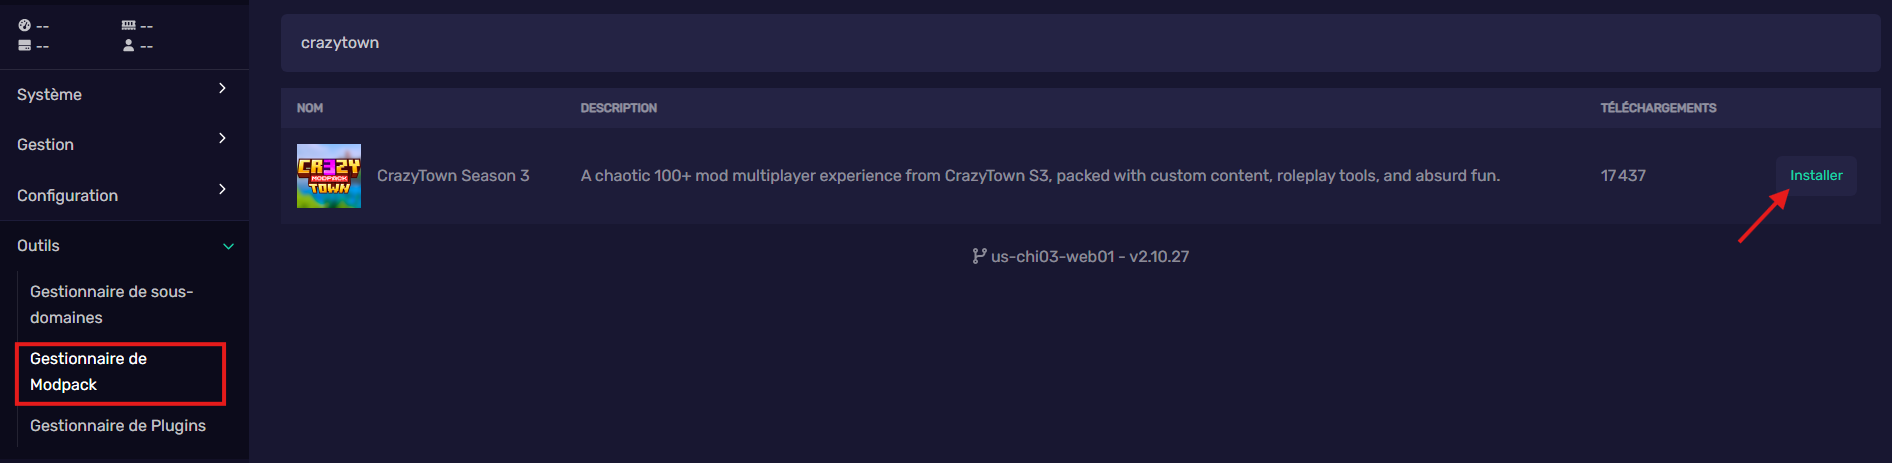Click the DESCRIPTION column header
The height and width of the screenshot is (463, 1892).
pos(619,108)
